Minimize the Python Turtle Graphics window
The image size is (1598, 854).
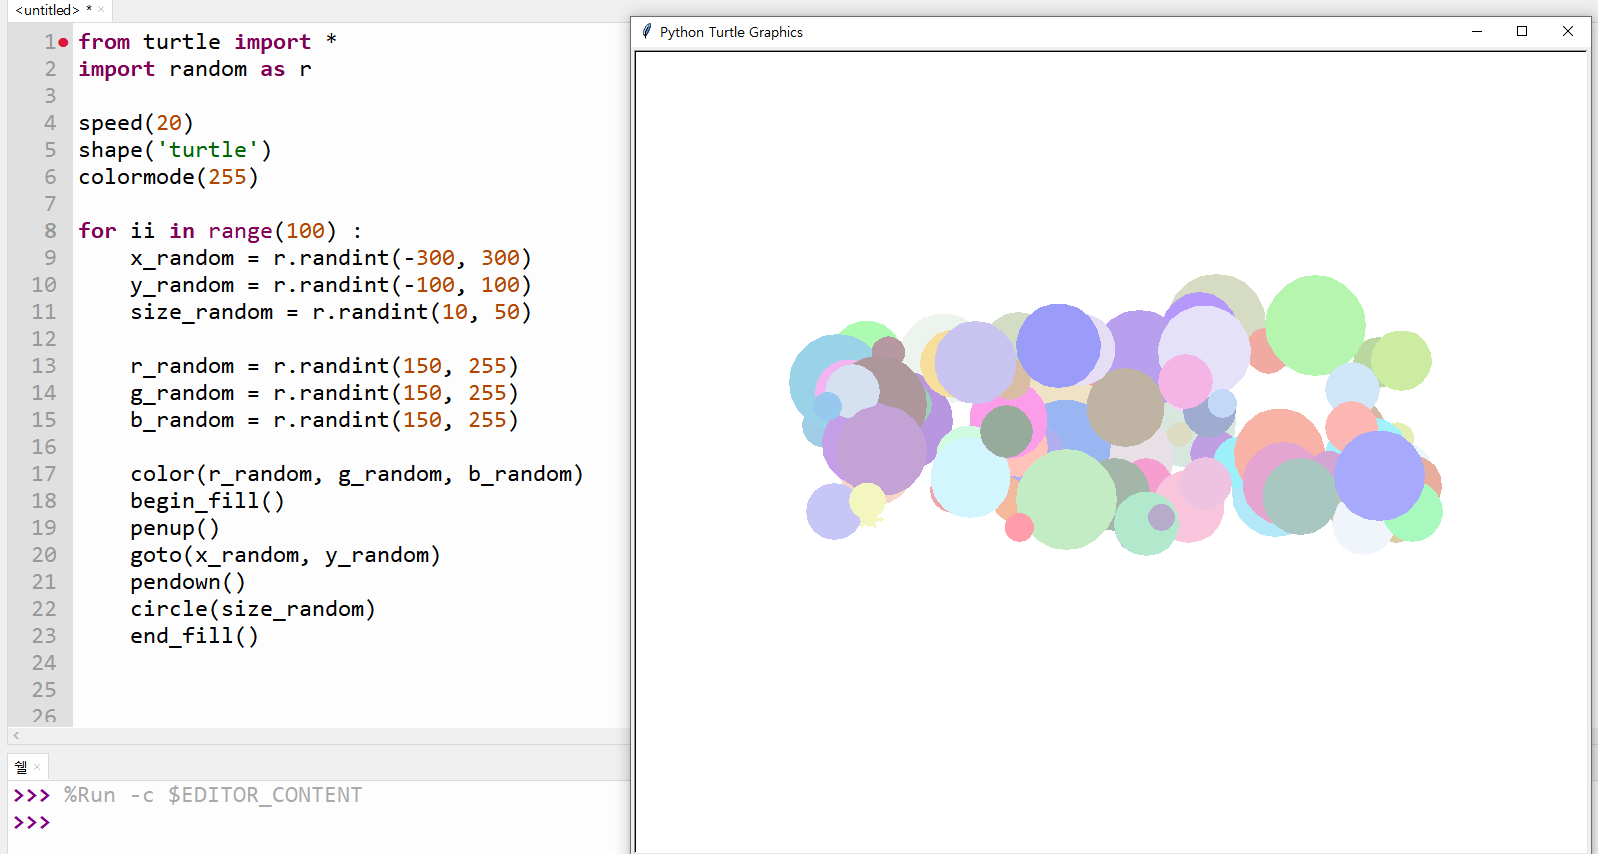(x=1476, y=31)
